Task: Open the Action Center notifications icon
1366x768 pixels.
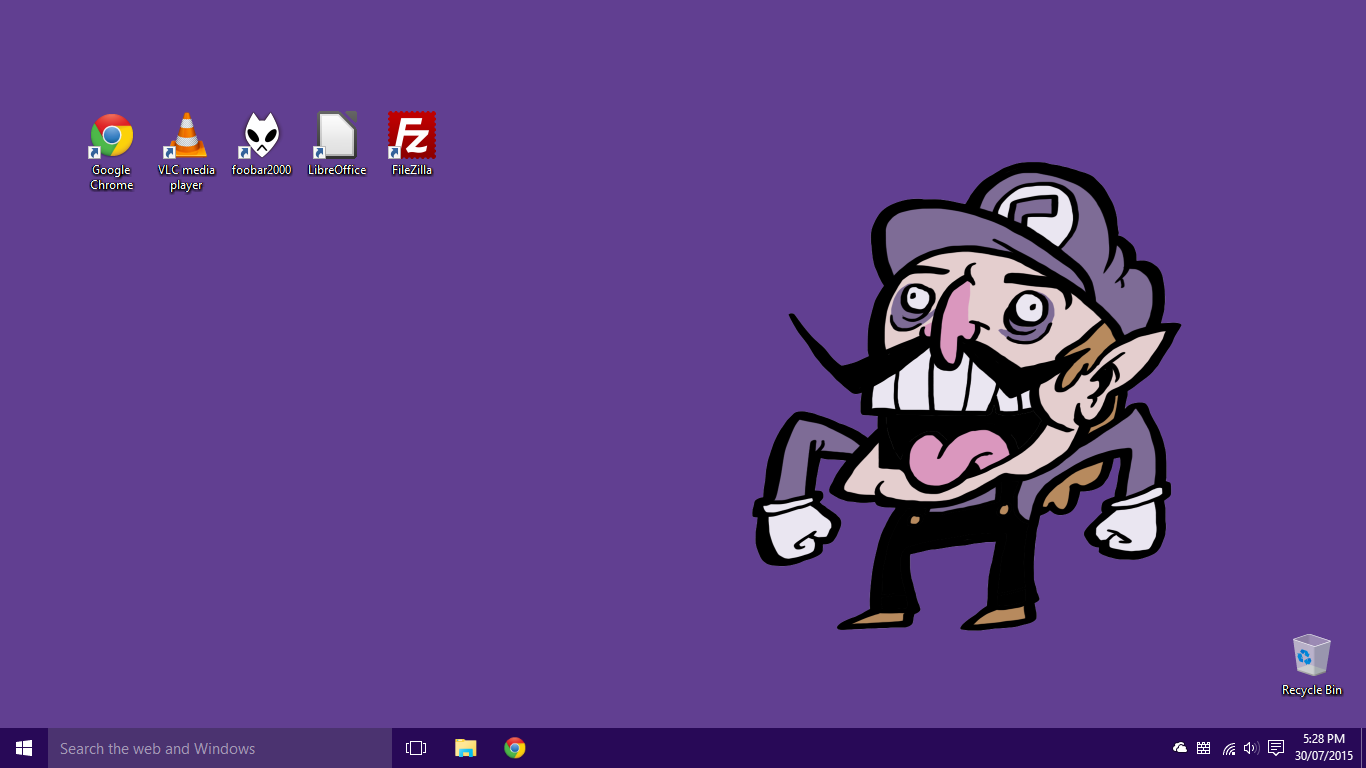Action: 1276,748
